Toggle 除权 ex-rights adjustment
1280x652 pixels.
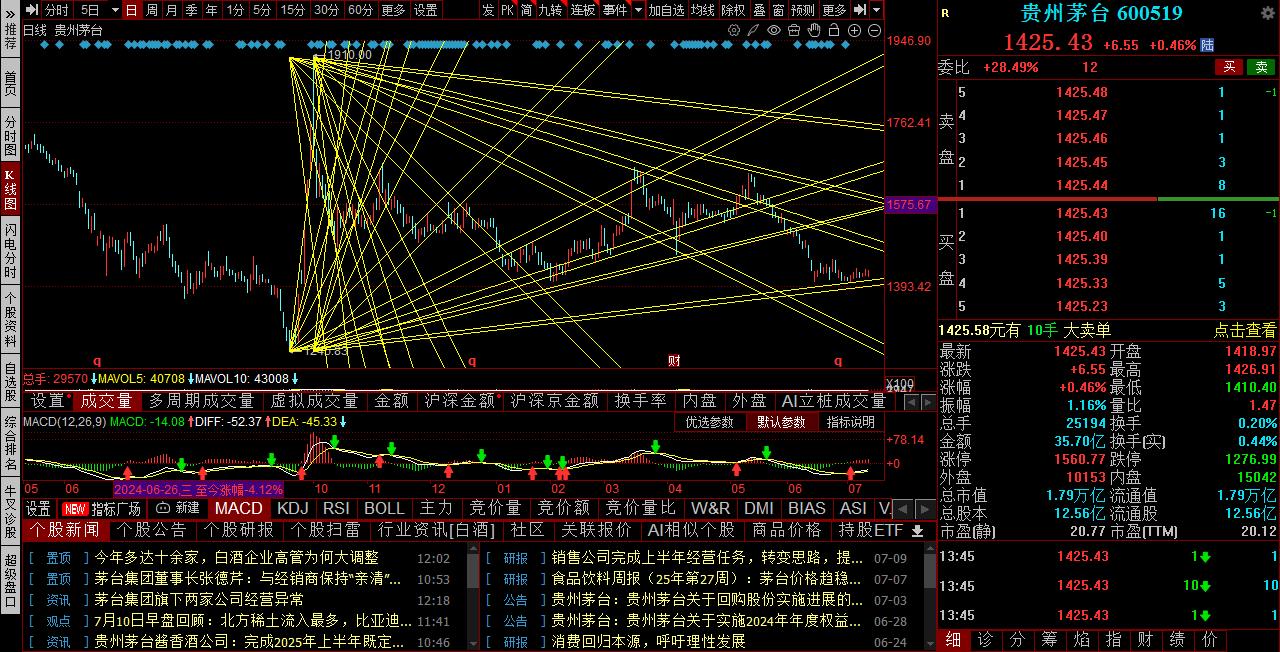[733, 10]
